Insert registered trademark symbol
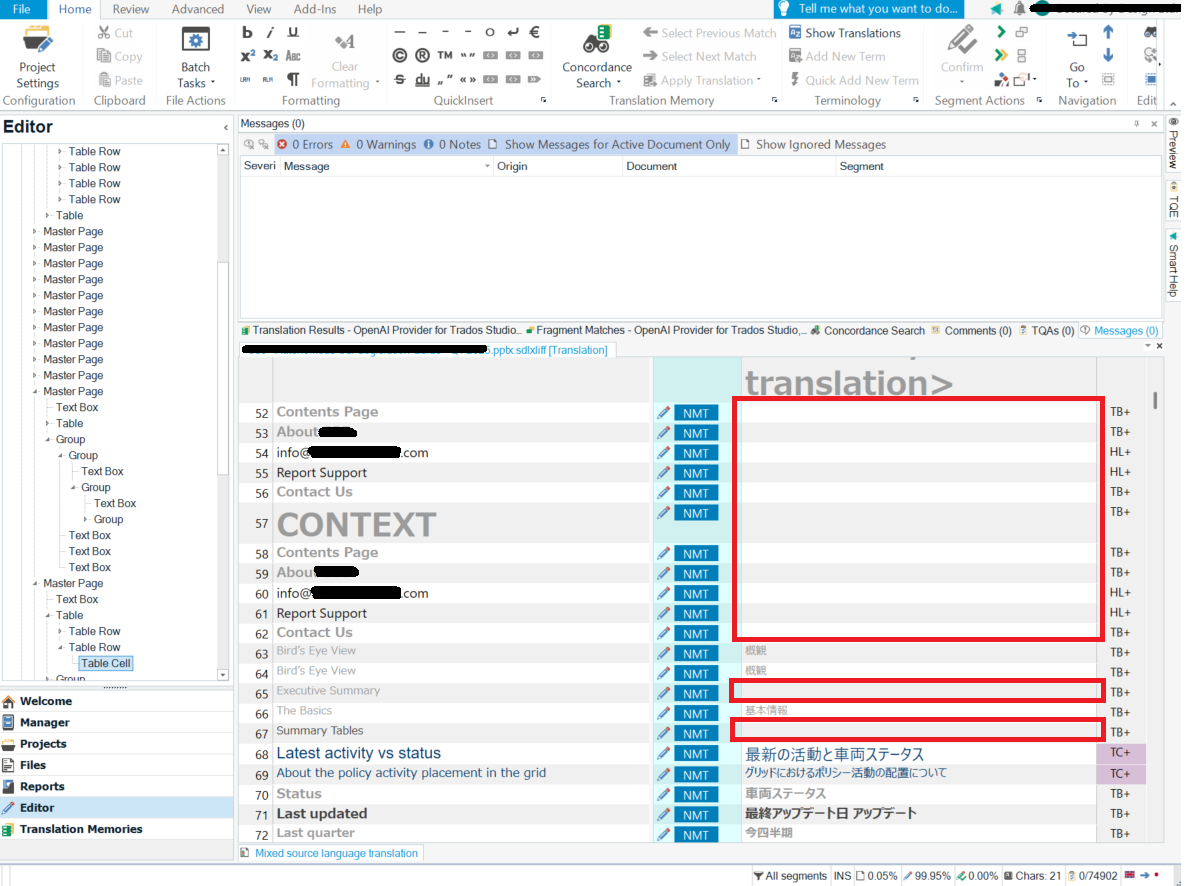The height and width of the screenshot is (886, 1199). point(422,56)
